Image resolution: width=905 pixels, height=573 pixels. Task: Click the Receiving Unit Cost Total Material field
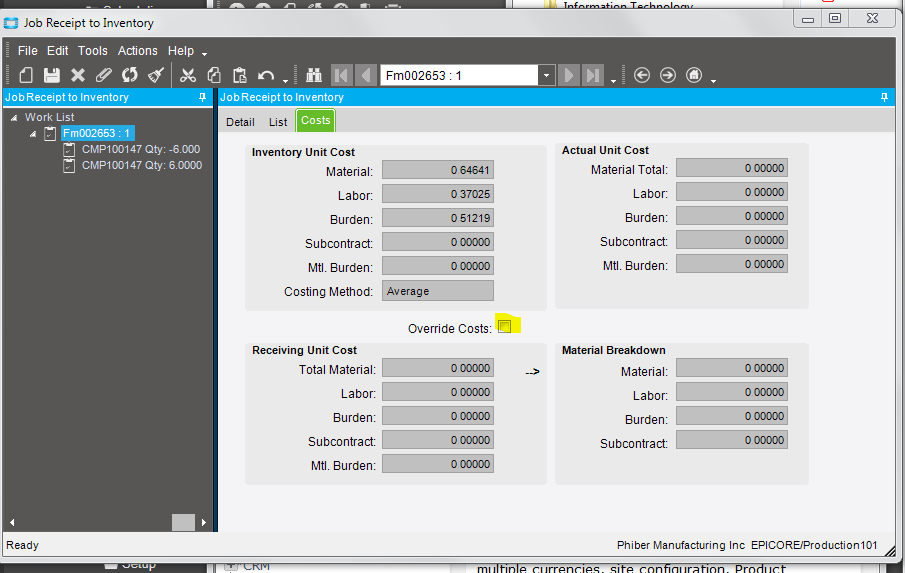pos(437,368)
